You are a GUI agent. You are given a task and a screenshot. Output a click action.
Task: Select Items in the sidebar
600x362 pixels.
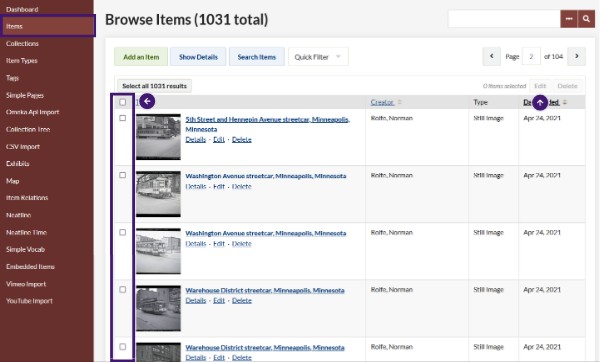(47, 26)
